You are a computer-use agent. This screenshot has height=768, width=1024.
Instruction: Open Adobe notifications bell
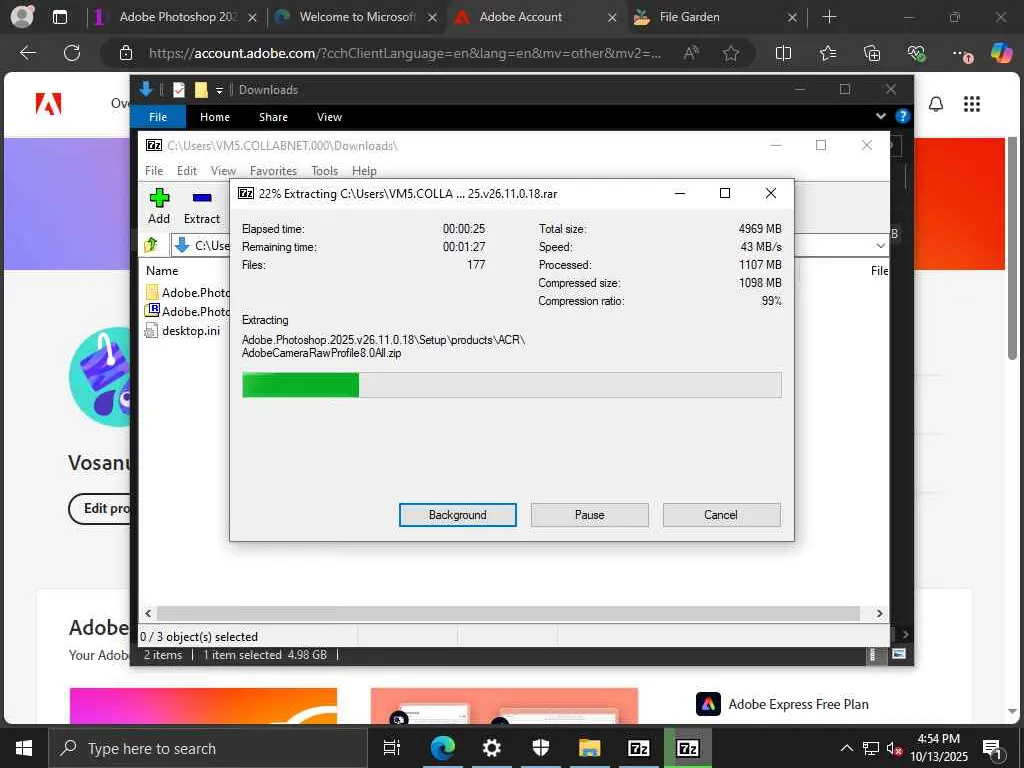coord(936,104)
